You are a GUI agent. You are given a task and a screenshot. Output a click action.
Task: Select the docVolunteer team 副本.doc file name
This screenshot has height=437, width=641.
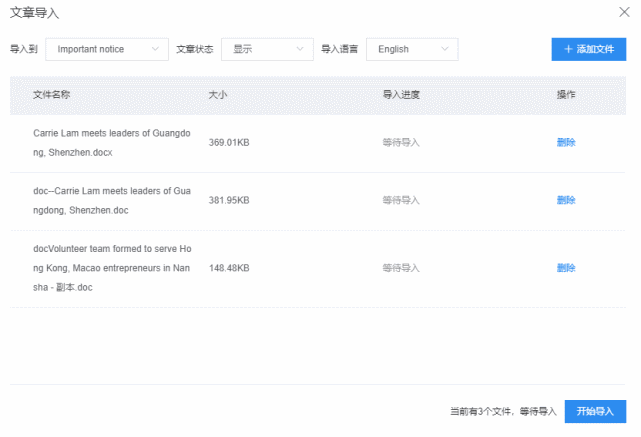112,268
